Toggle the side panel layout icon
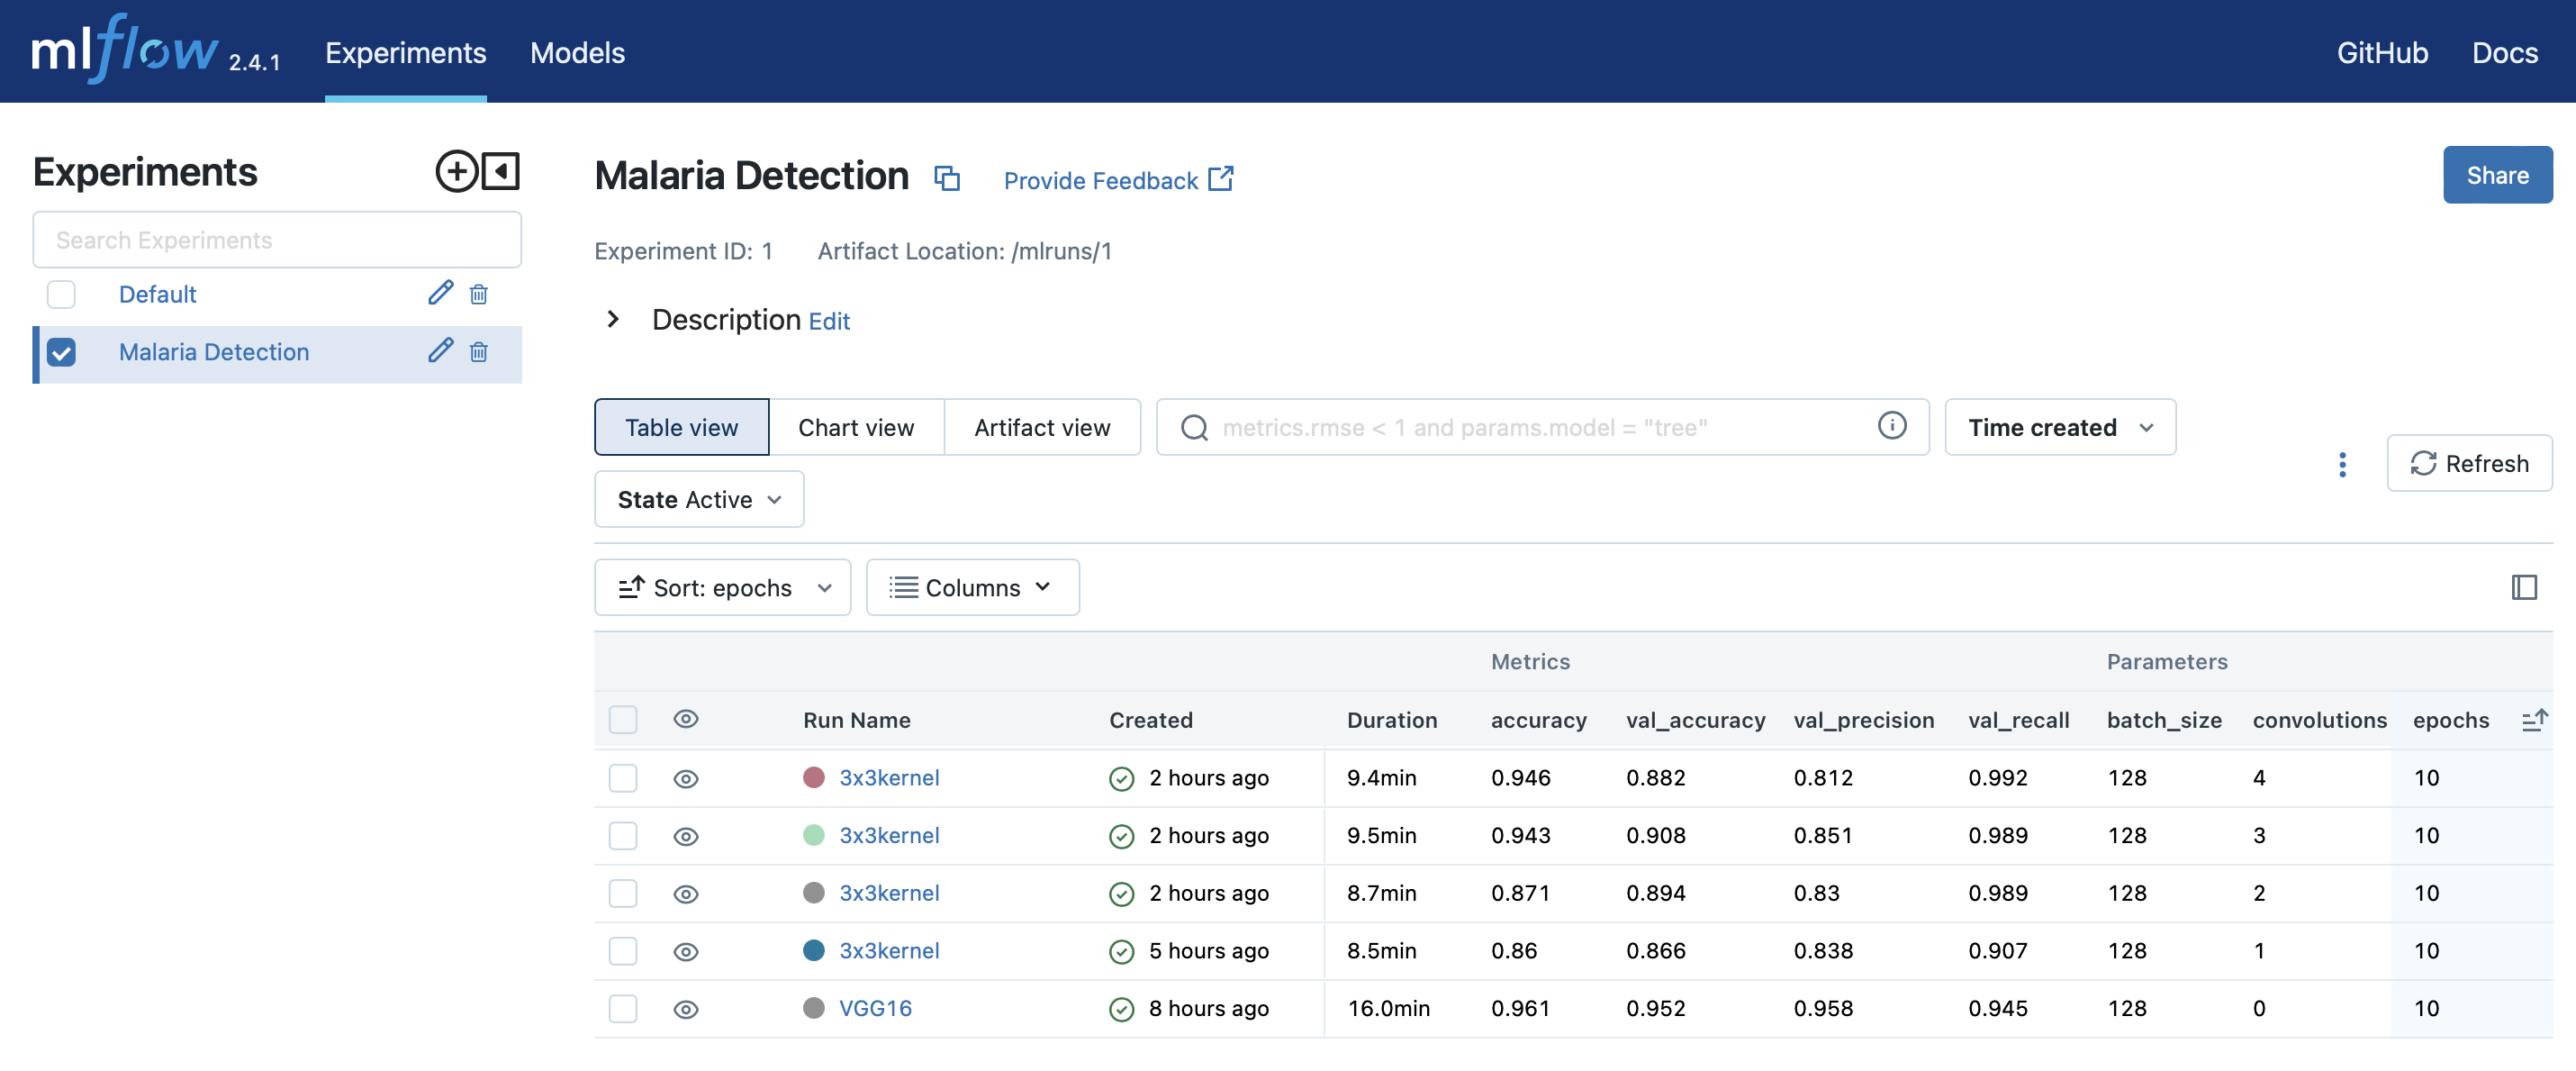 2524,587
